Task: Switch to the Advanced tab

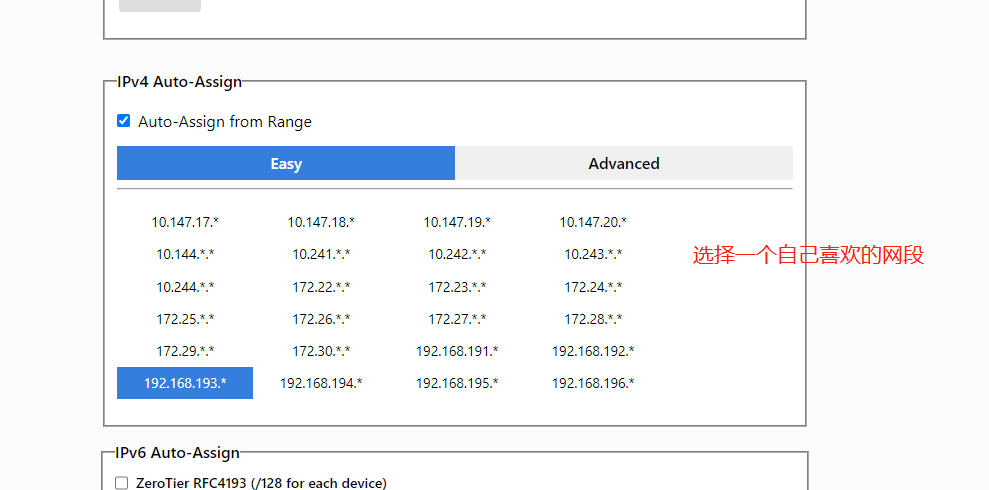Action: (x=624, y=163)
